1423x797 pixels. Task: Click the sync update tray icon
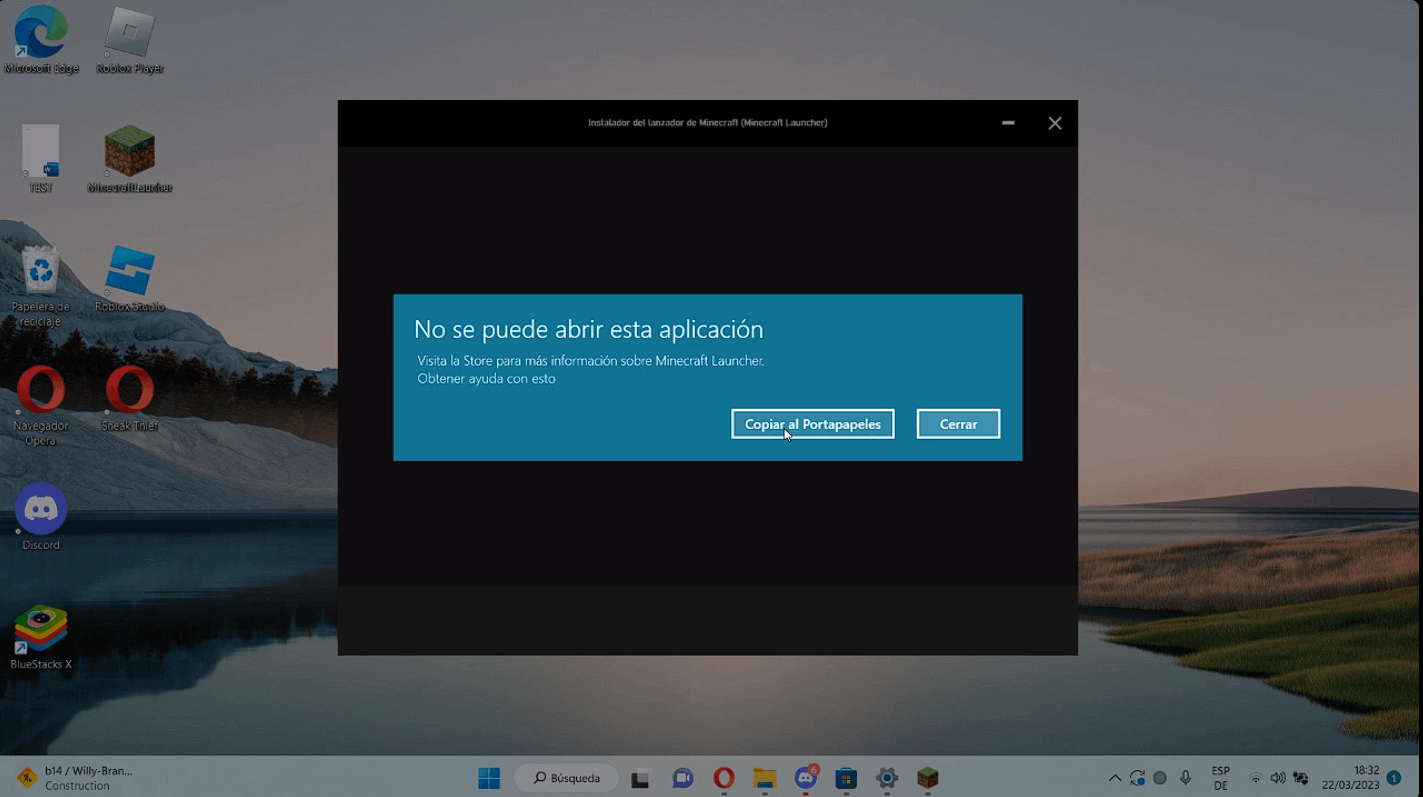pos(1137,778)
